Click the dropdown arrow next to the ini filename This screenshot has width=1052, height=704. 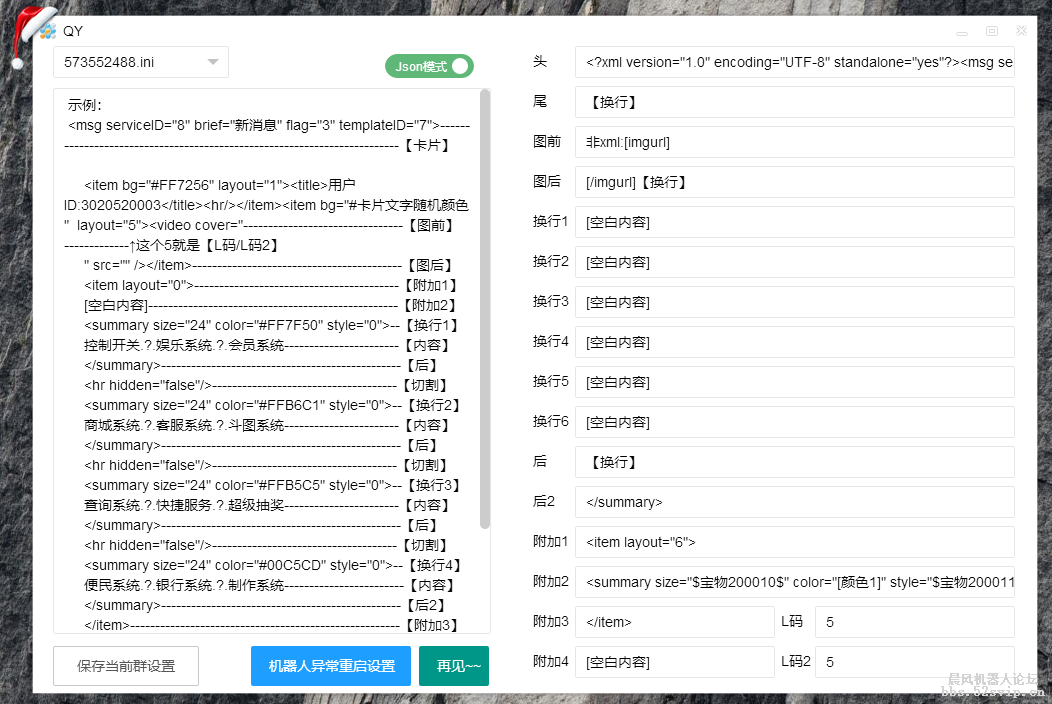pyautogui.click(x=213, y=61)
